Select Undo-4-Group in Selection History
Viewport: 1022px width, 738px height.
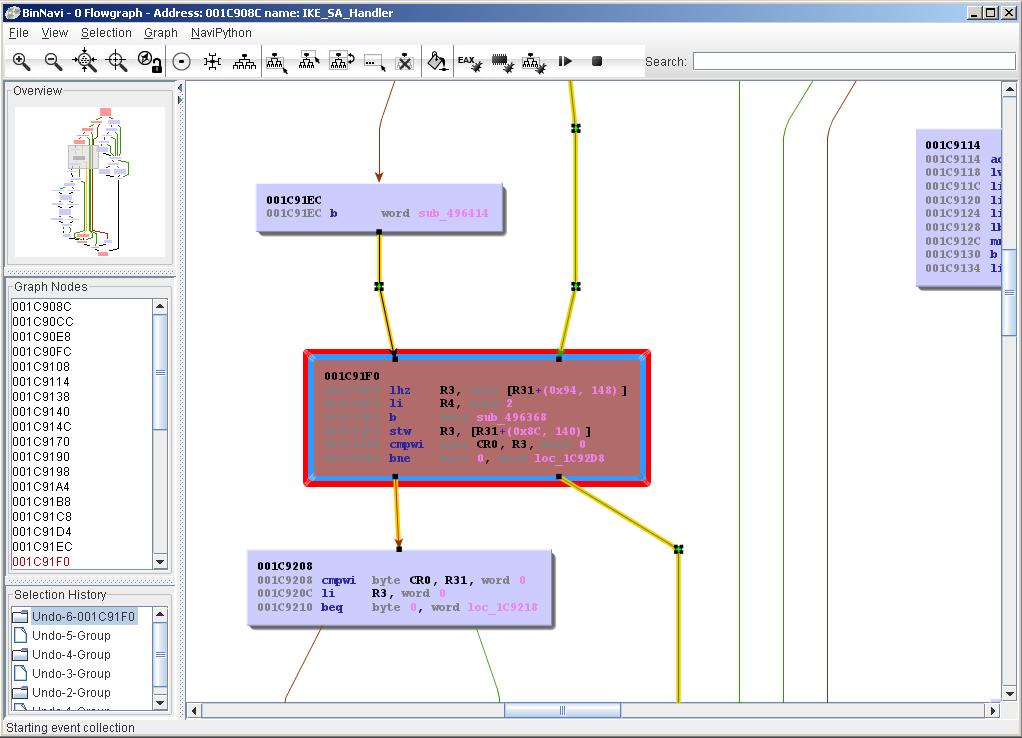pyautogui.click(x=71, y=654)
